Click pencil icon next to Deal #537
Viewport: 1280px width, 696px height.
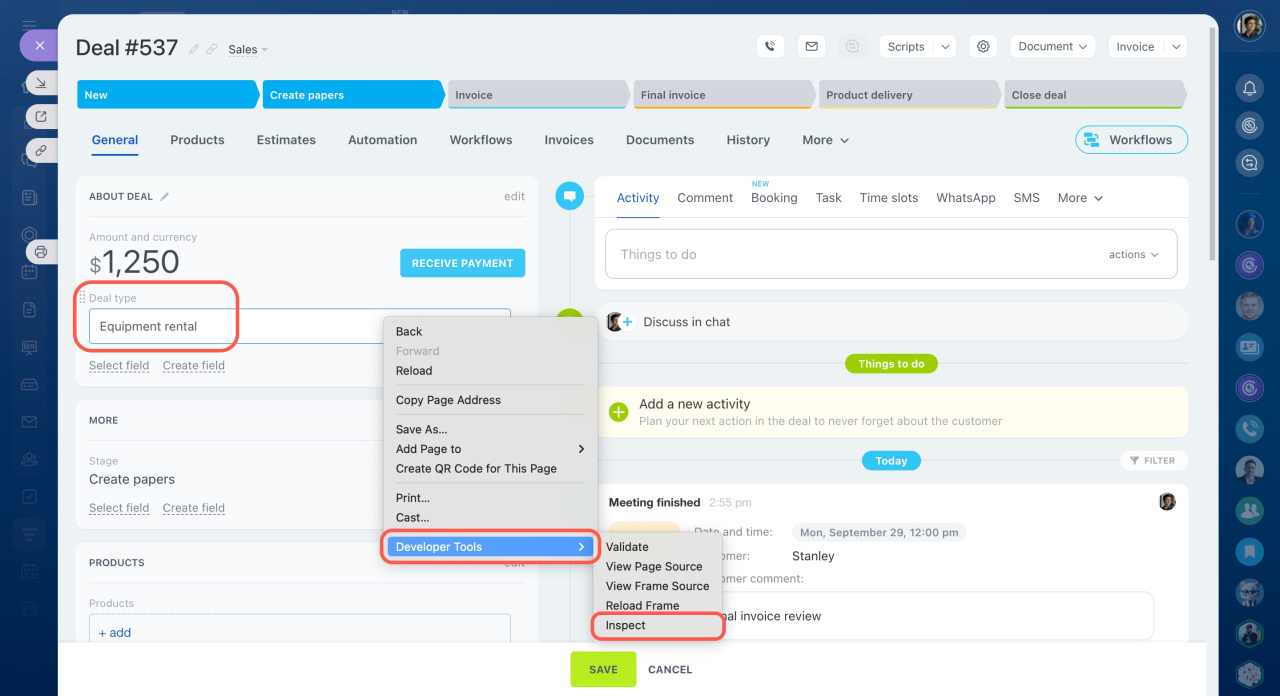coord(194,49)
